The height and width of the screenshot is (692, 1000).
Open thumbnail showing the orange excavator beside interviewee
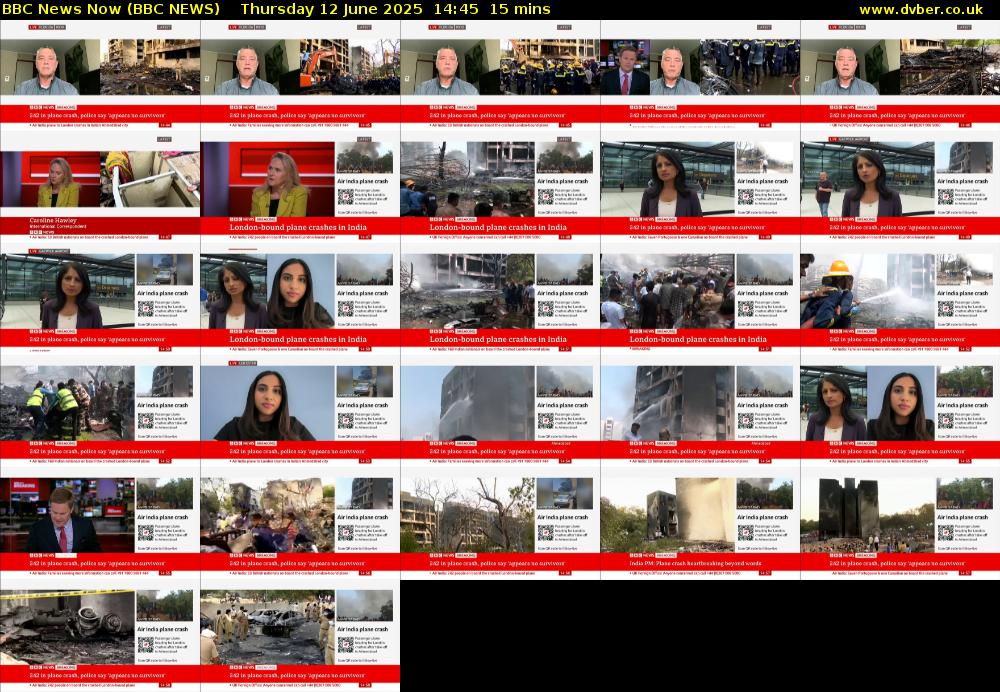click(300, 75)
